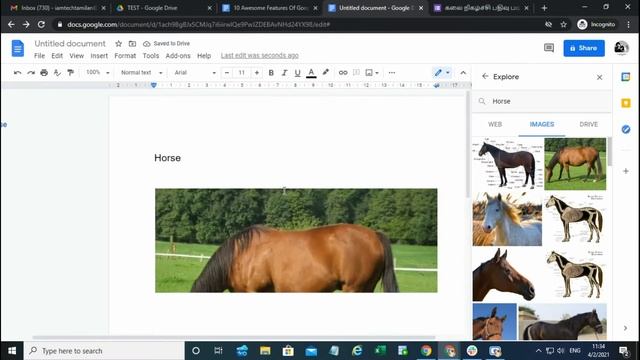Open the View menu
This screenshot has width=640, height=360.
point(76,56)
